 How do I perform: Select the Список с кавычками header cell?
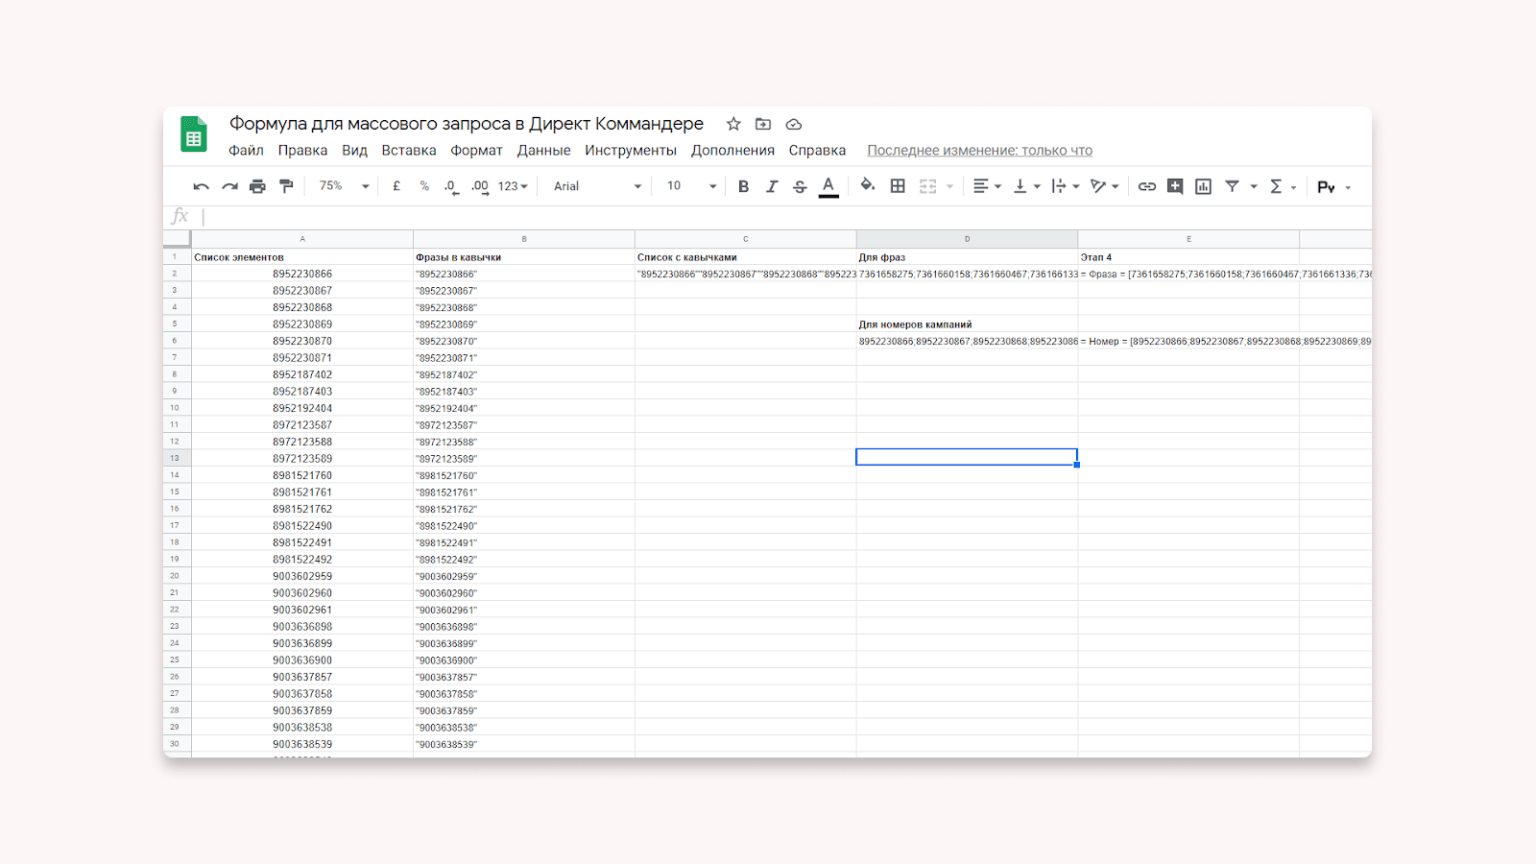[745, 257]
